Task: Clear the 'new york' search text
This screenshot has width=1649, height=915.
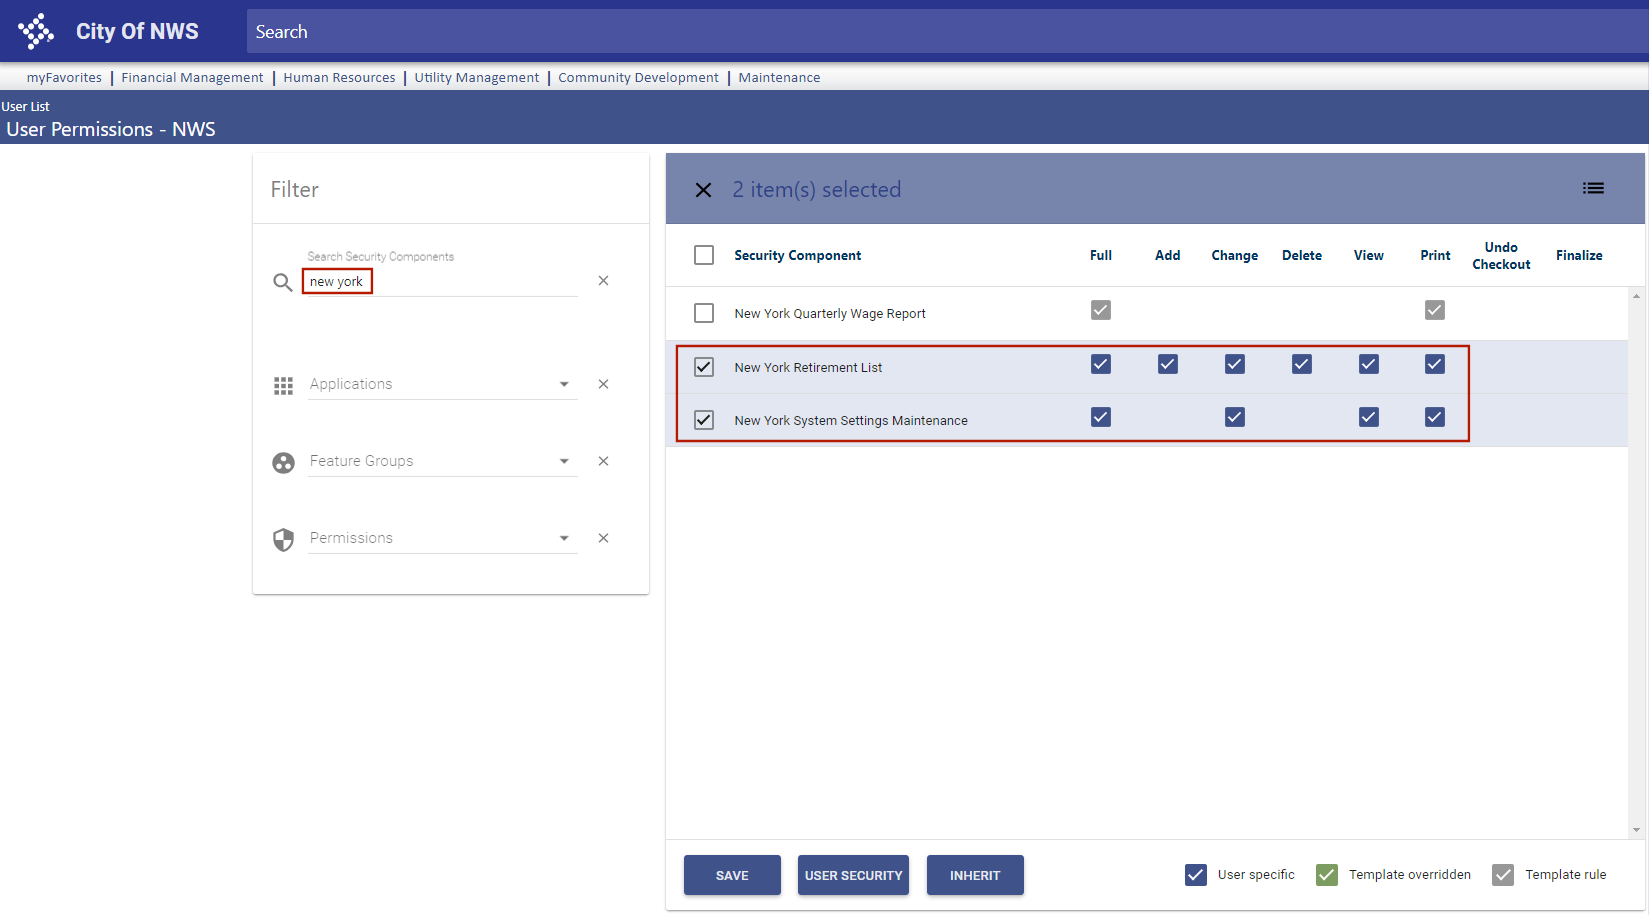Action: pos(603,281)
